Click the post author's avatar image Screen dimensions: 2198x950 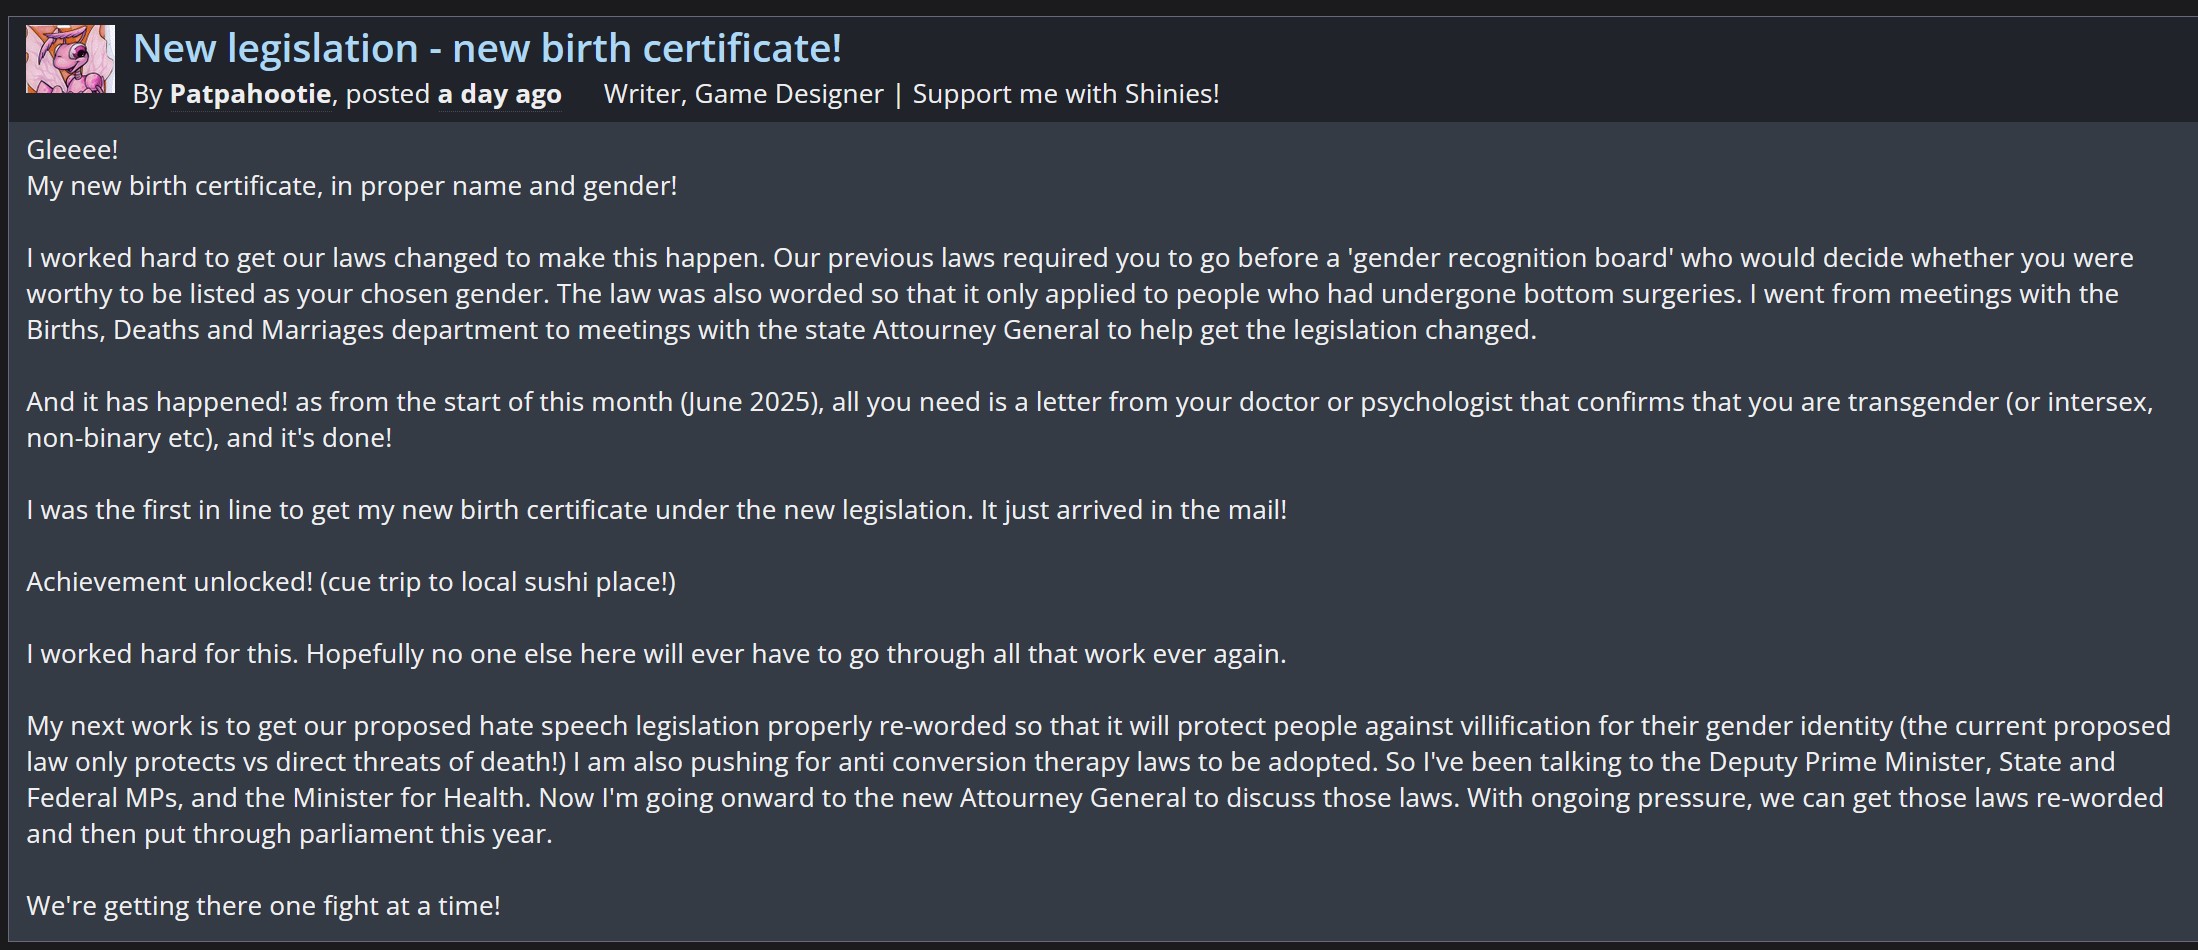[70, 59]
